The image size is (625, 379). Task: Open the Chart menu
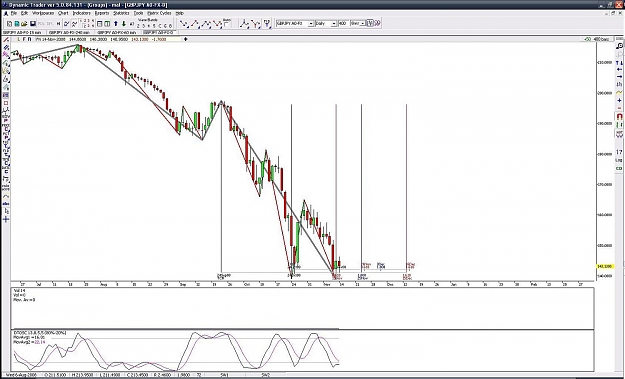tap(63, 13)
